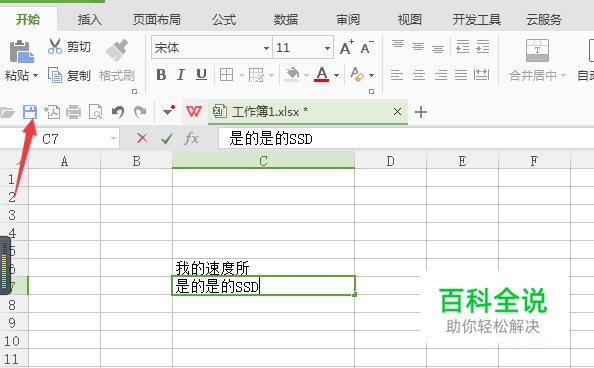The height and width of the screenshot is (368, 594).
Task: Align text left
Action: 397,75
